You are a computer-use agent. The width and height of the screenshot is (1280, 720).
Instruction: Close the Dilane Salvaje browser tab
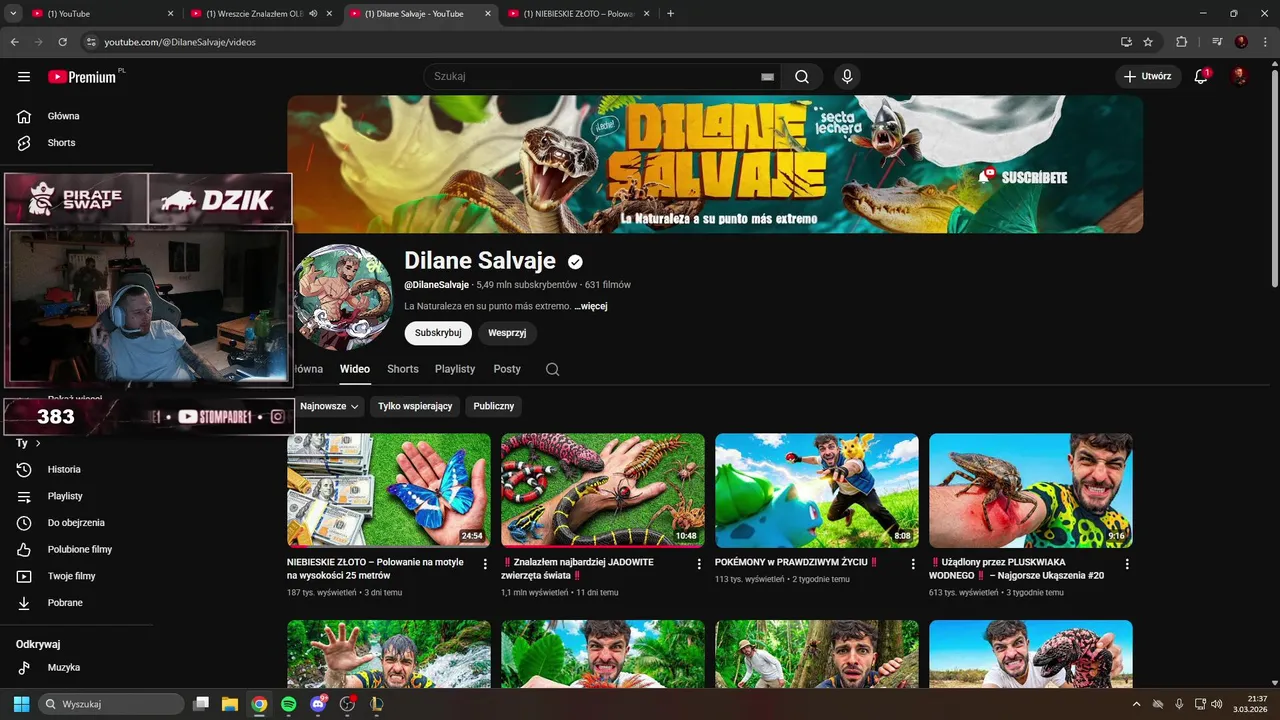488,14
